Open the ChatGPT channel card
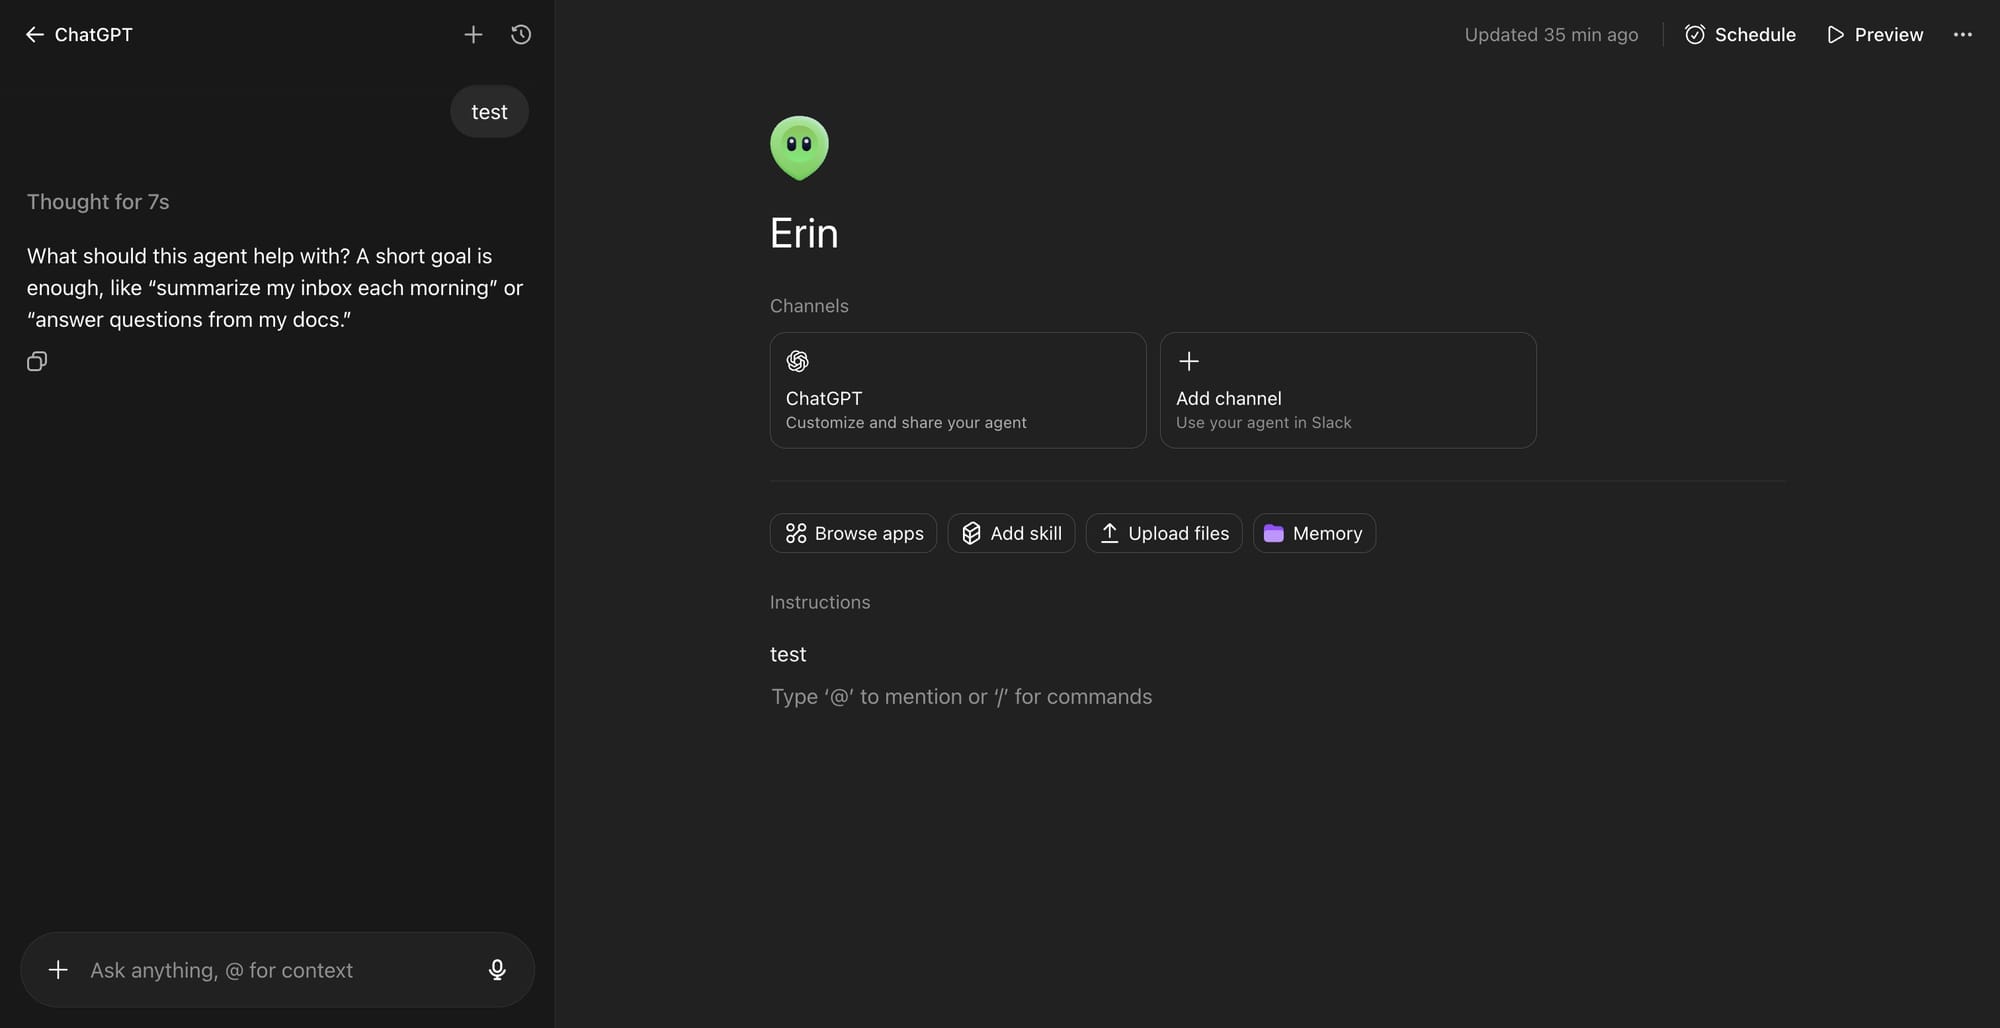The image size is (2000, 1028). coord(958,390)
